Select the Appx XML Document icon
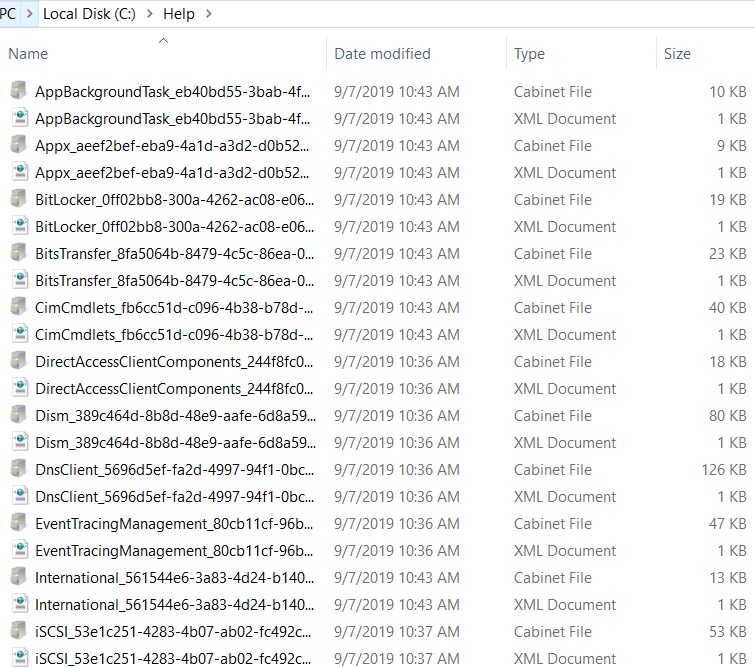The width and height of the screenshot is (755, 668). tap(19, 172)
